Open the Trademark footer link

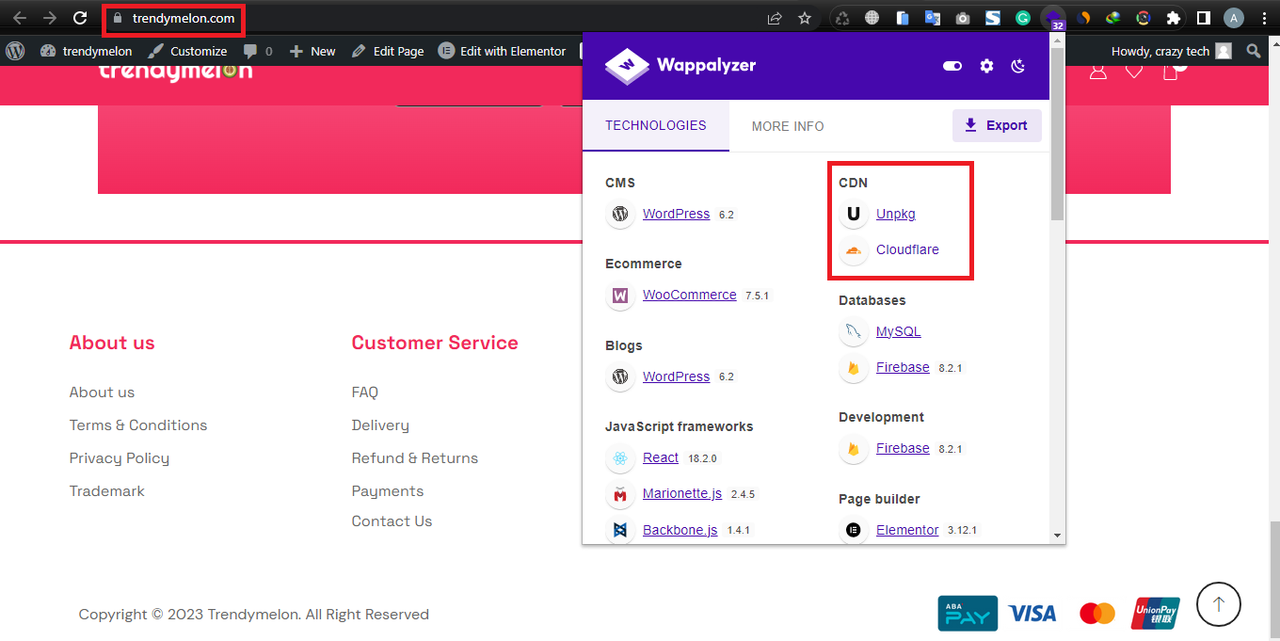click(107, 491)
